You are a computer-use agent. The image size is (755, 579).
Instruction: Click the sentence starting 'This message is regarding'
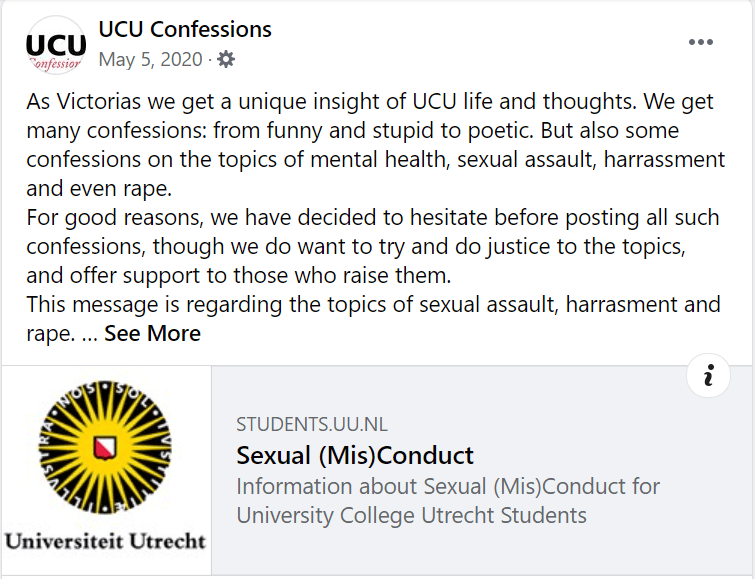pos(370,304)
